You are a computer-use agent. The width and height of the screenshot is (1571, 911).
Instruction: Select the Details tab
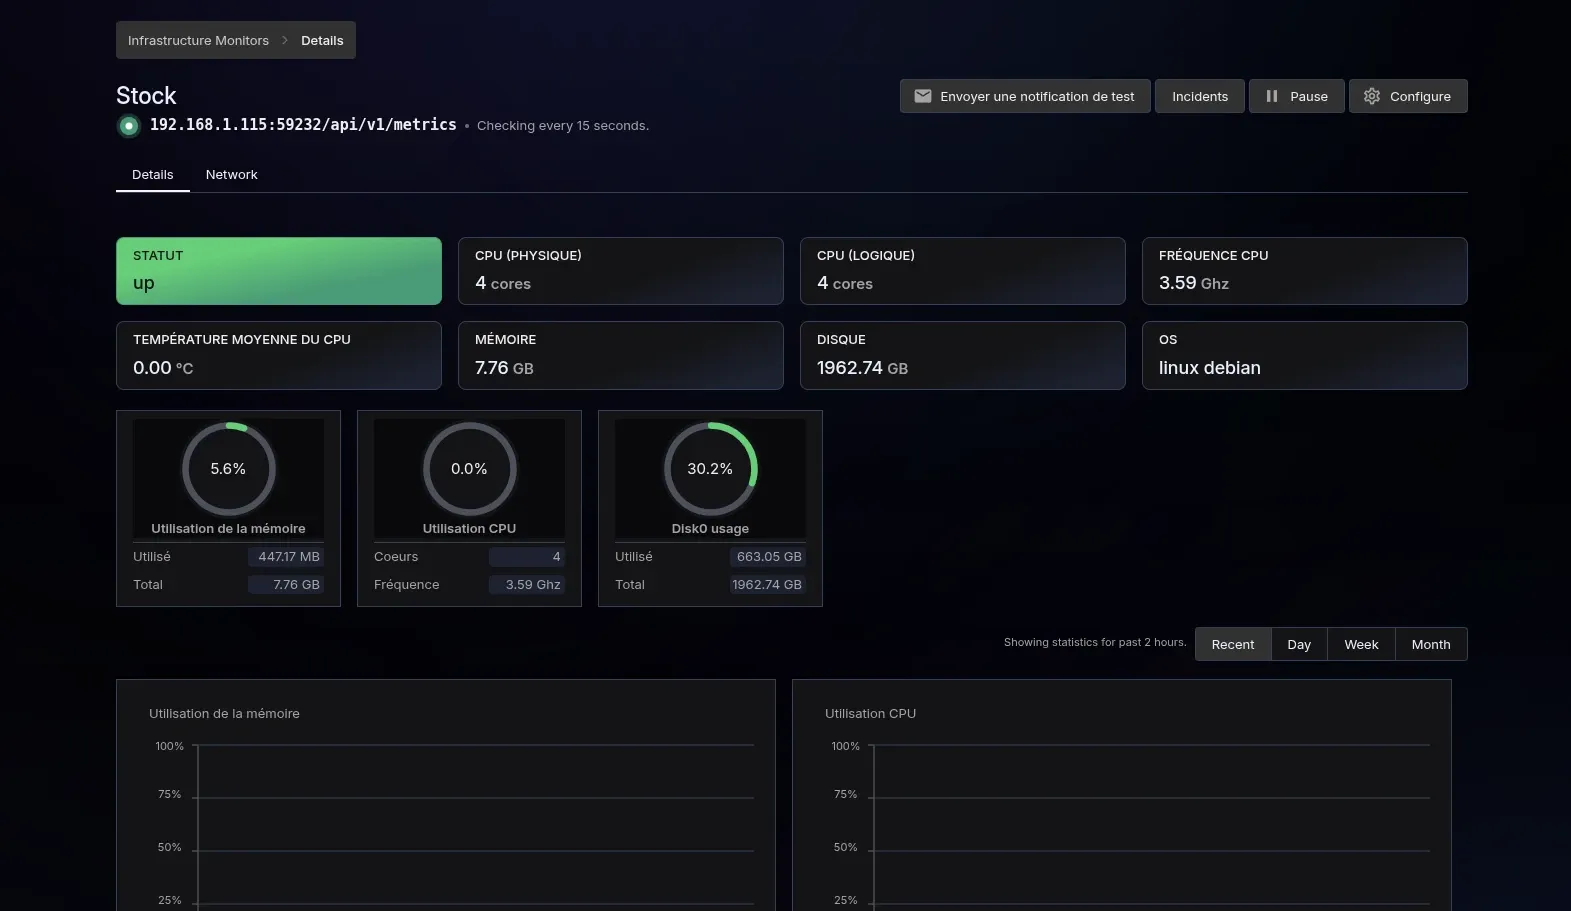(152, 174)
